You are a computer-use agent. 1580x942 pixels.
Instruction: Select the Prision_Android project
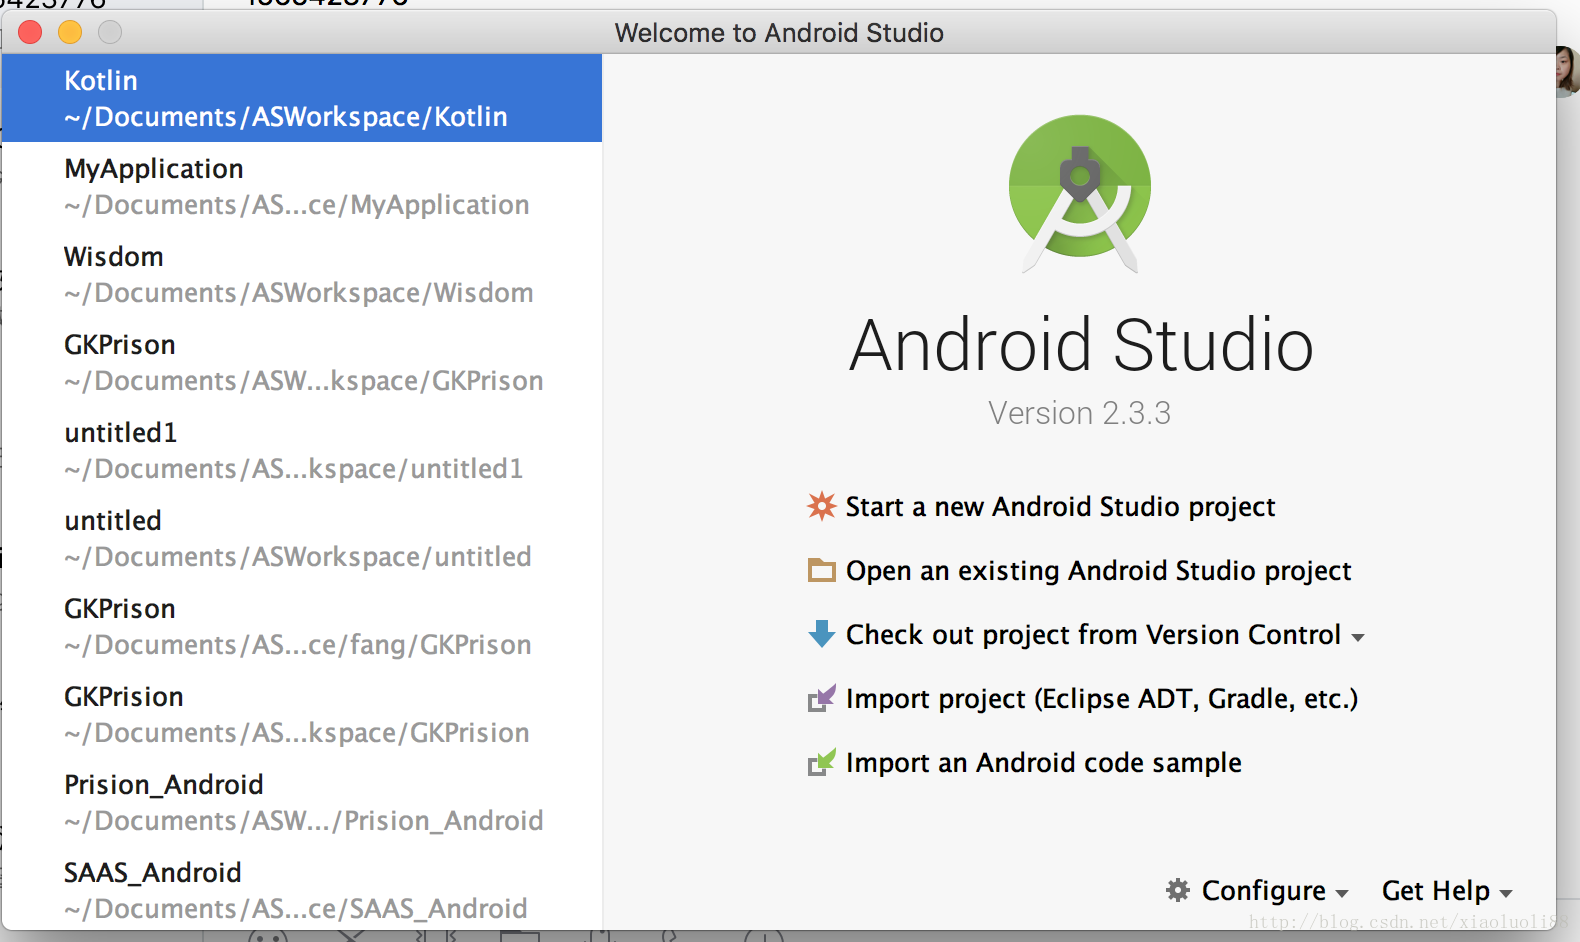(x=300, y=802)
